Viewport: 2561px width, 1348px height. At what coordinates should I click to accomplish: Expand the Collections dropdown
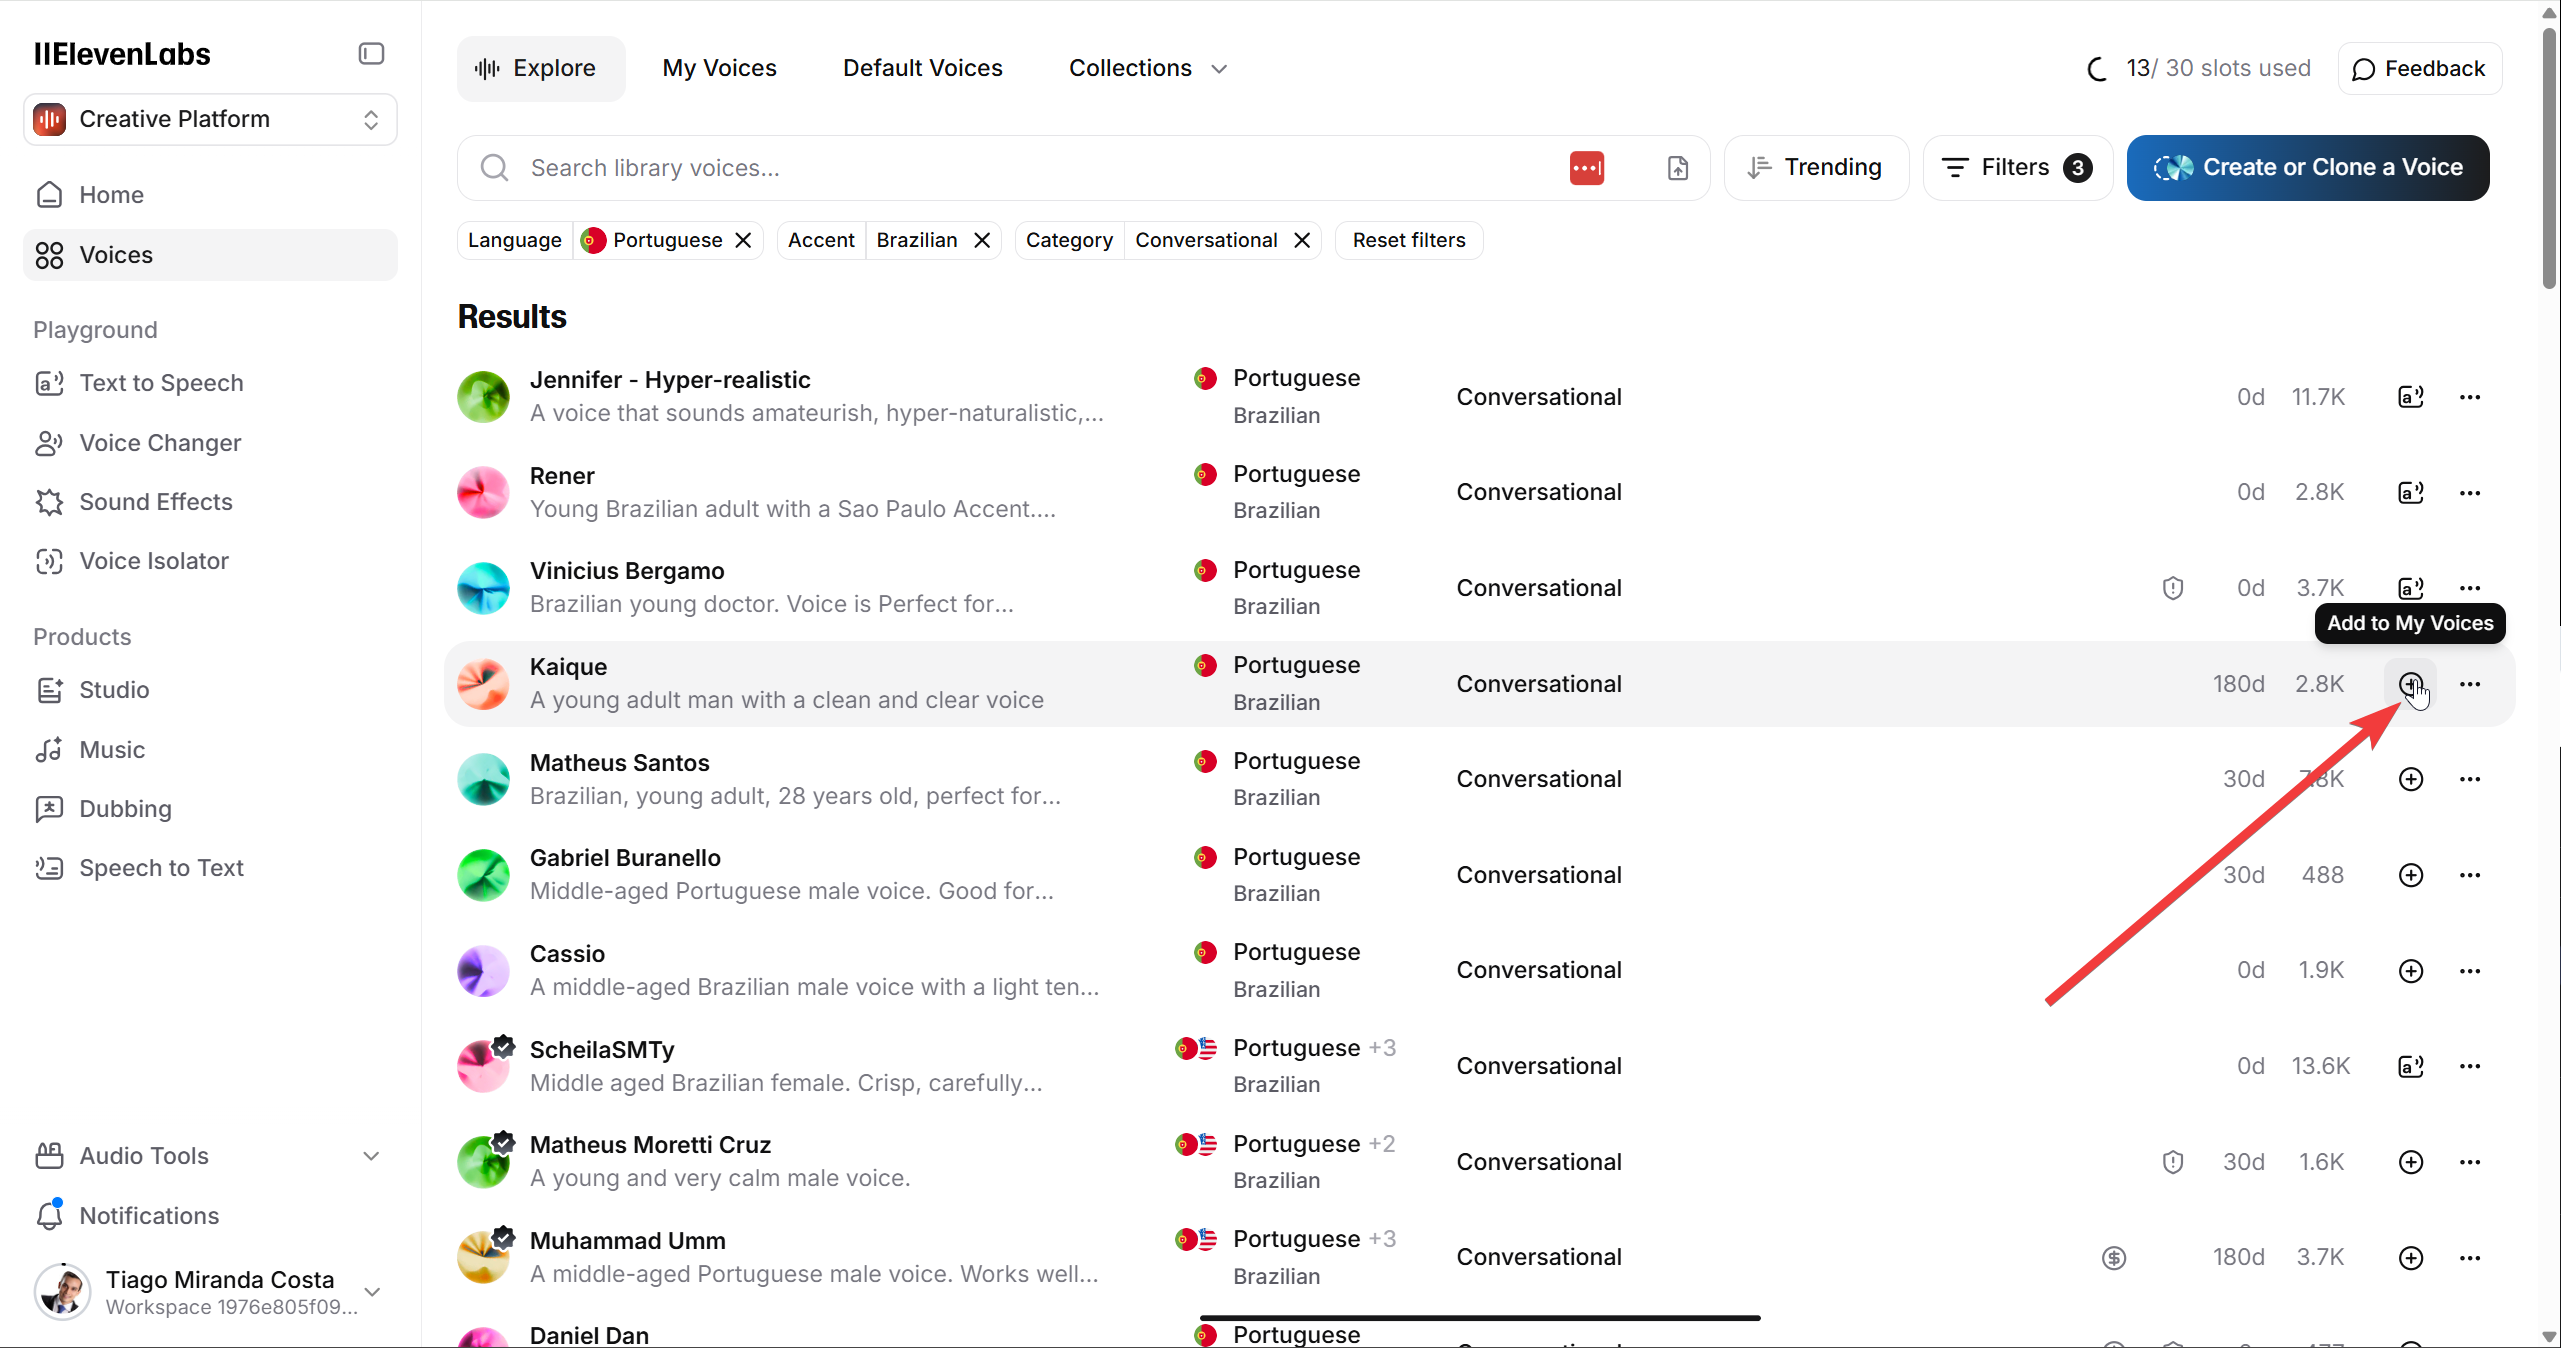click(1148, 68)
